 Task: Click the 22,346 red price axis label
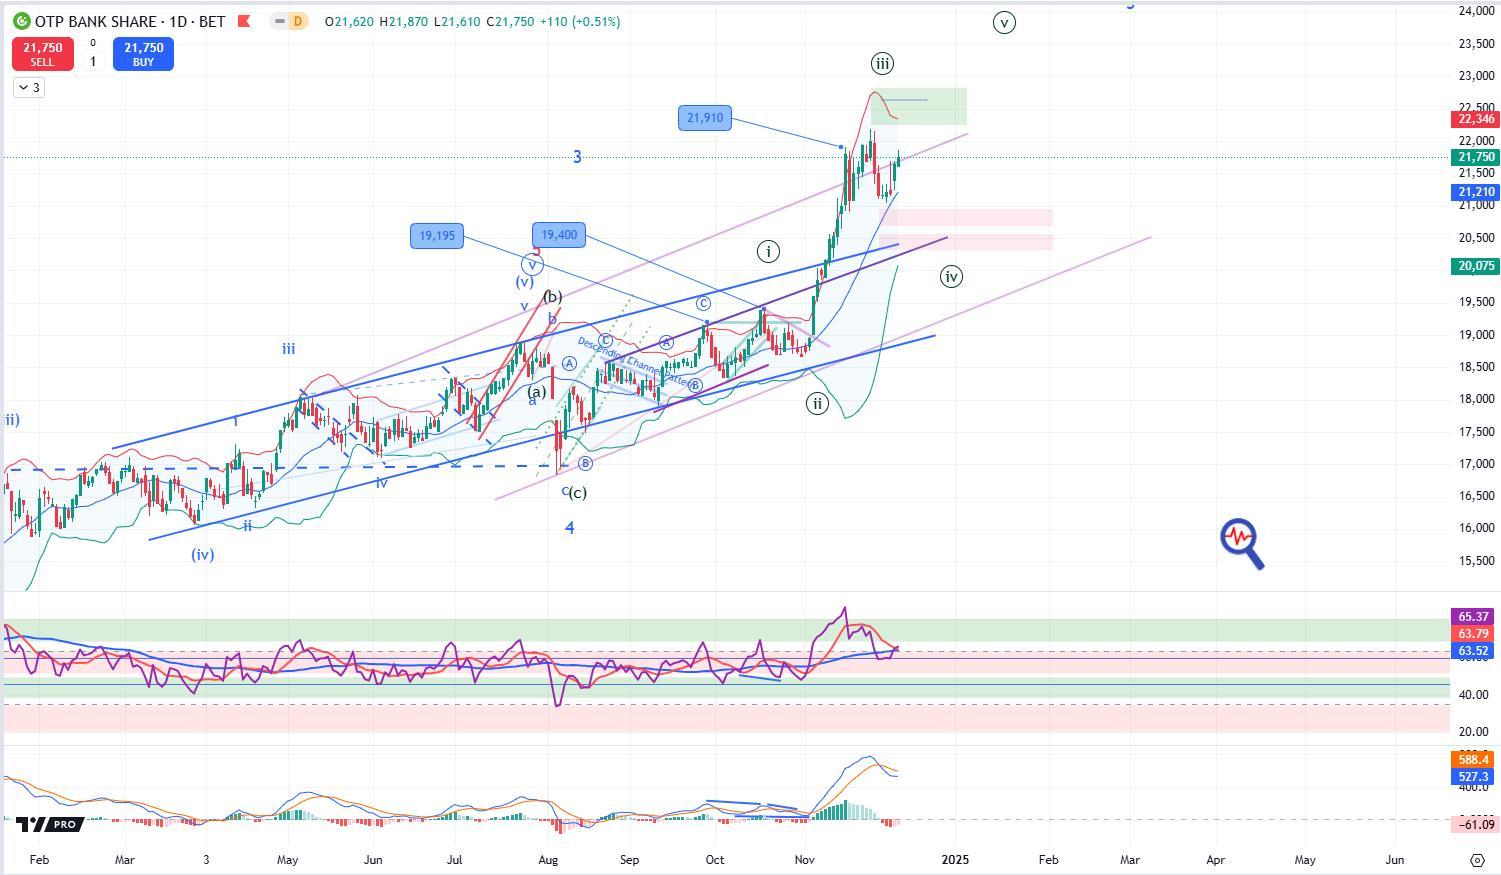point(1474,119)
